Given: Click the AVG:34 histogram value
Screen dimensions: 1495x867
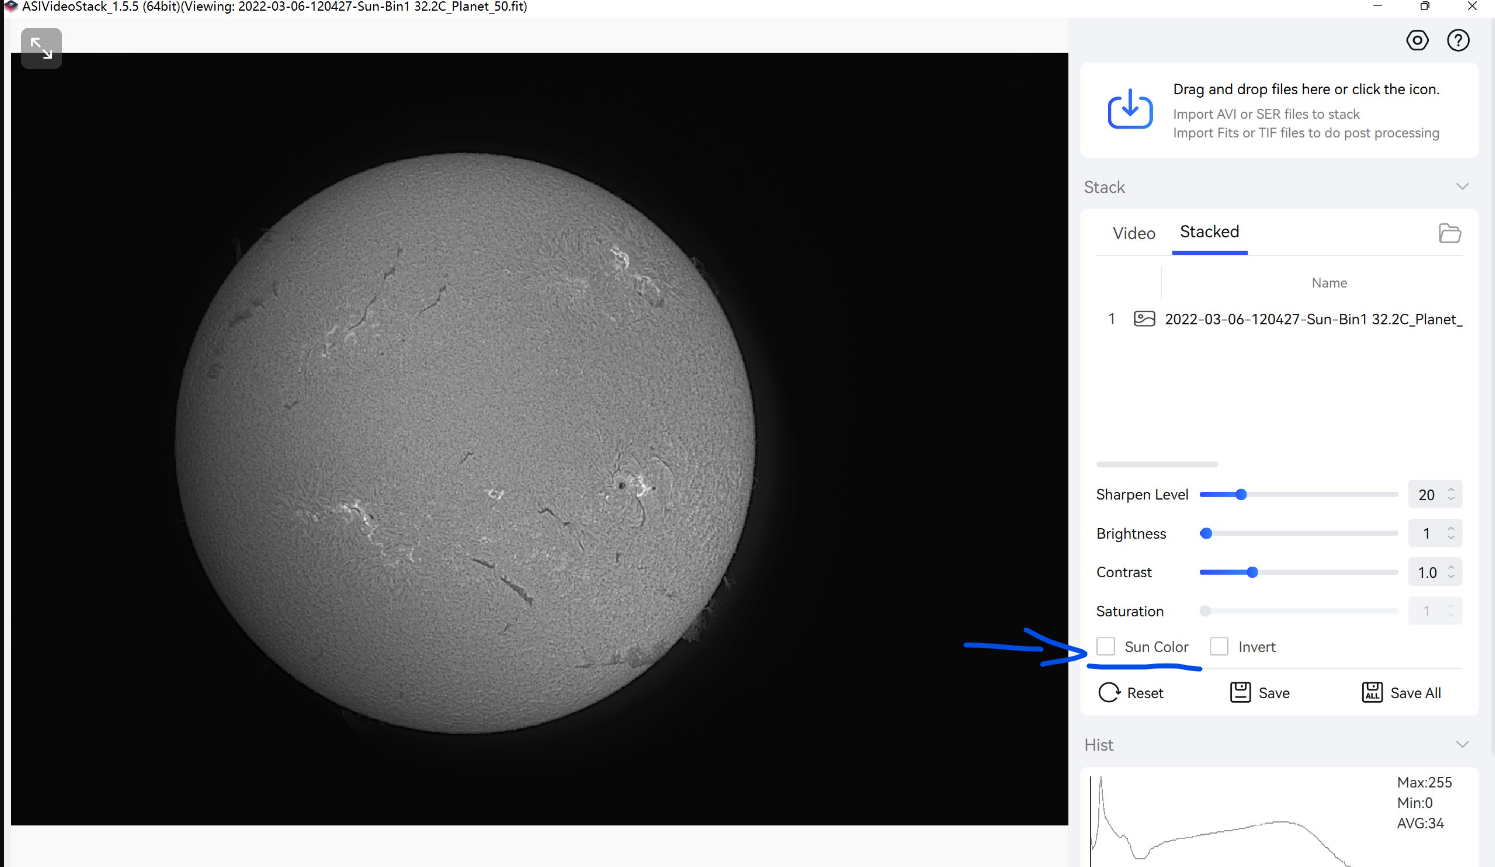Looking at the screenshot, I should point(1420,824).
